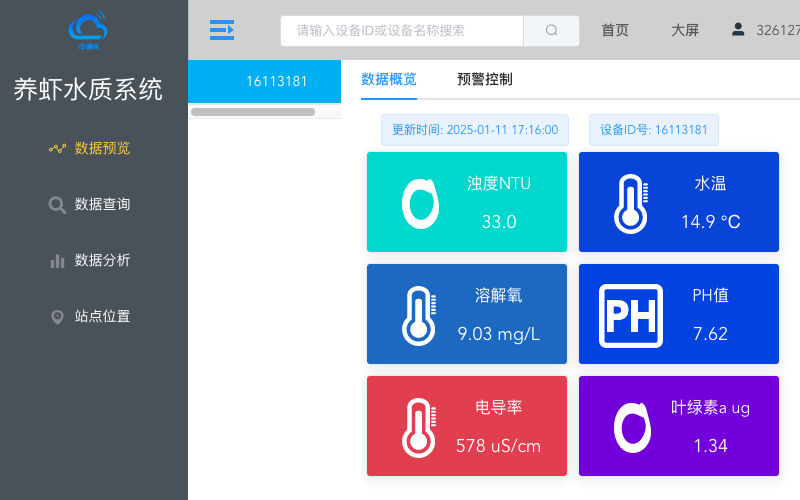Go to 数据分析 in the sidebar
The height and width of the screenshot is (500, 800).
click(x=102, y=260)
